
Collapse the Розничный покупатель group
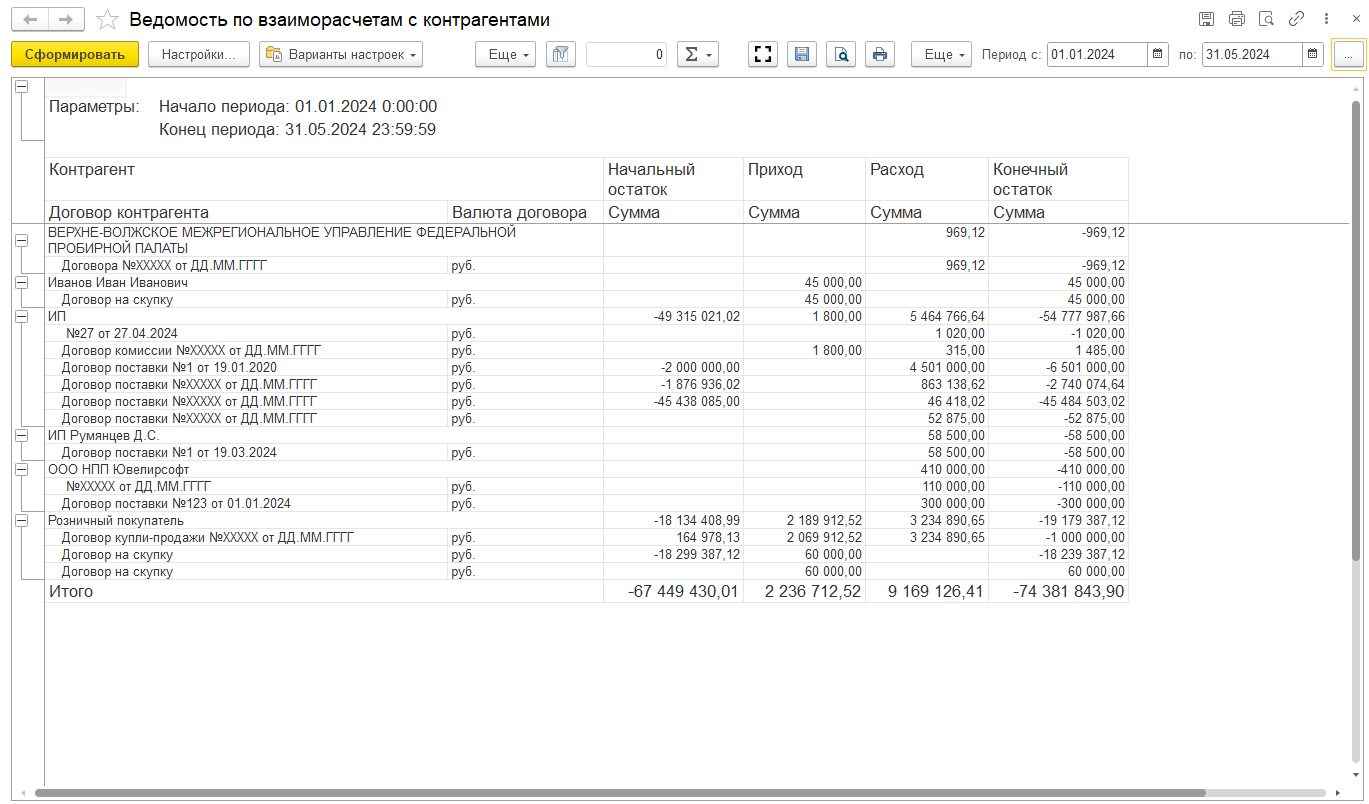[x=22, y=521]
